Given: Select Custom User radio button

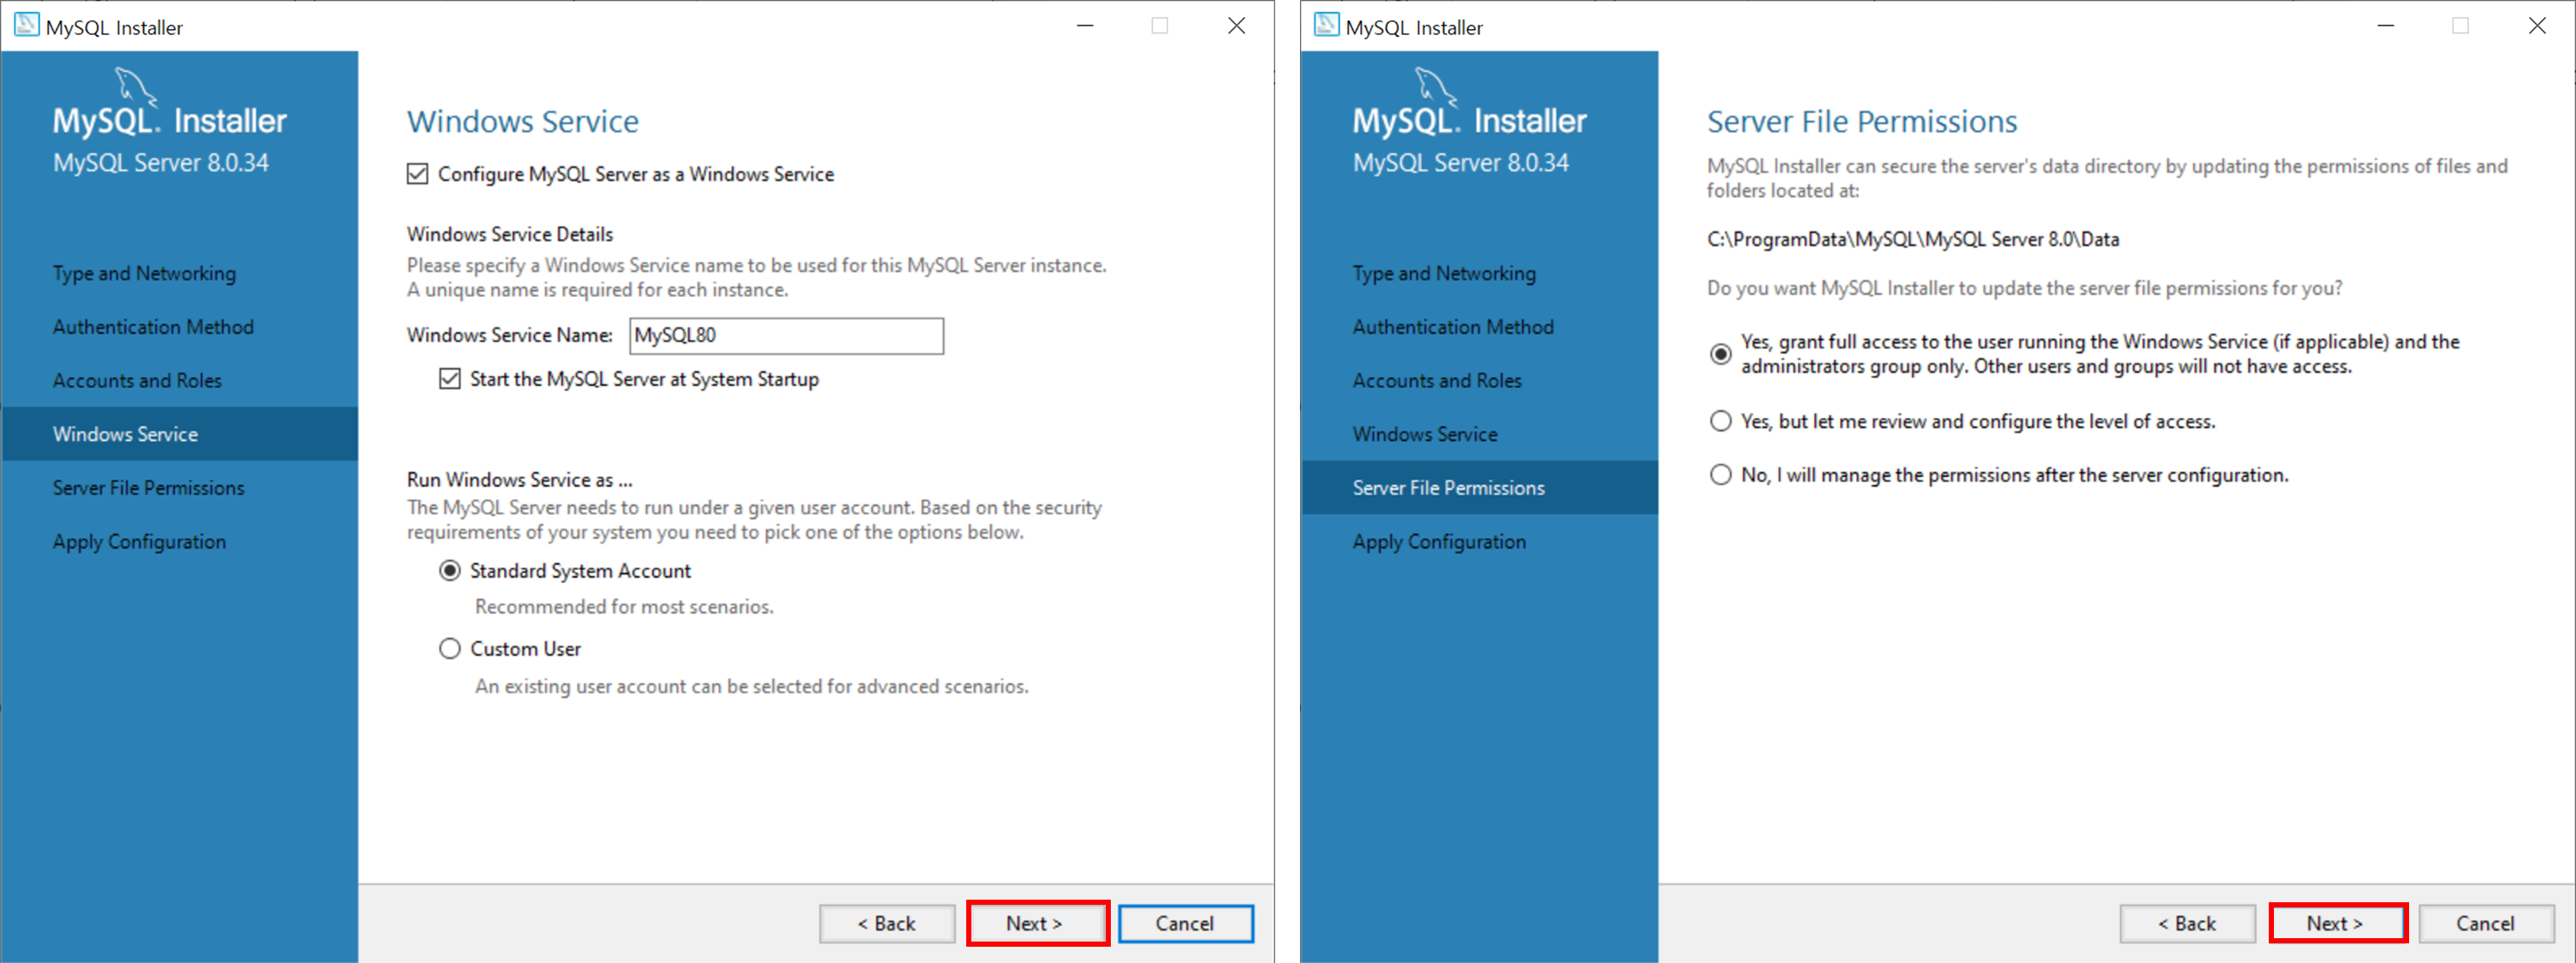Looking at the screenshot, I should coord(450,649).
